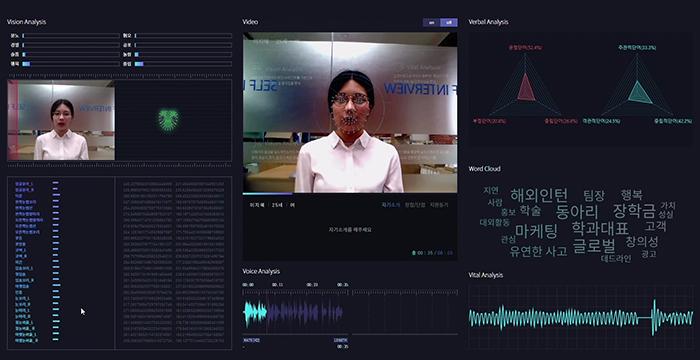The image size is (700, 360).
Task: Switch to the 지원동기 question tab
Action: click(x=439, y=205)
